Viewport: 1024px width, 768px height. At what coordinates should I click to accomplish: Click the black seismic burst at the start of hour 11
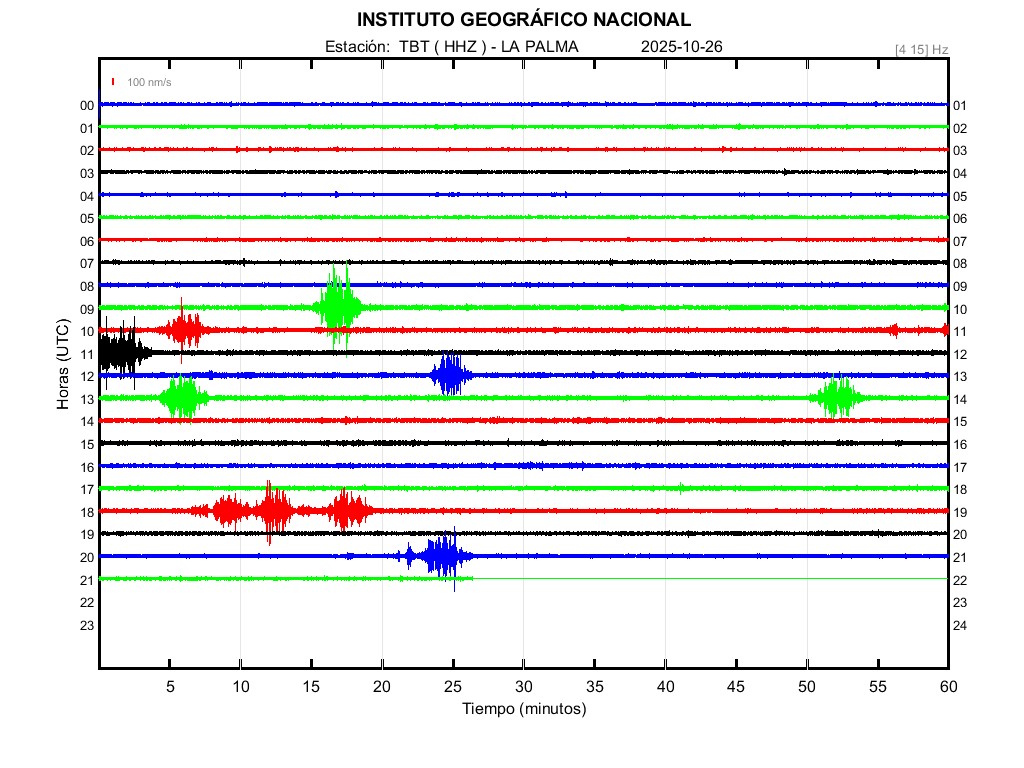coord(120,351)
